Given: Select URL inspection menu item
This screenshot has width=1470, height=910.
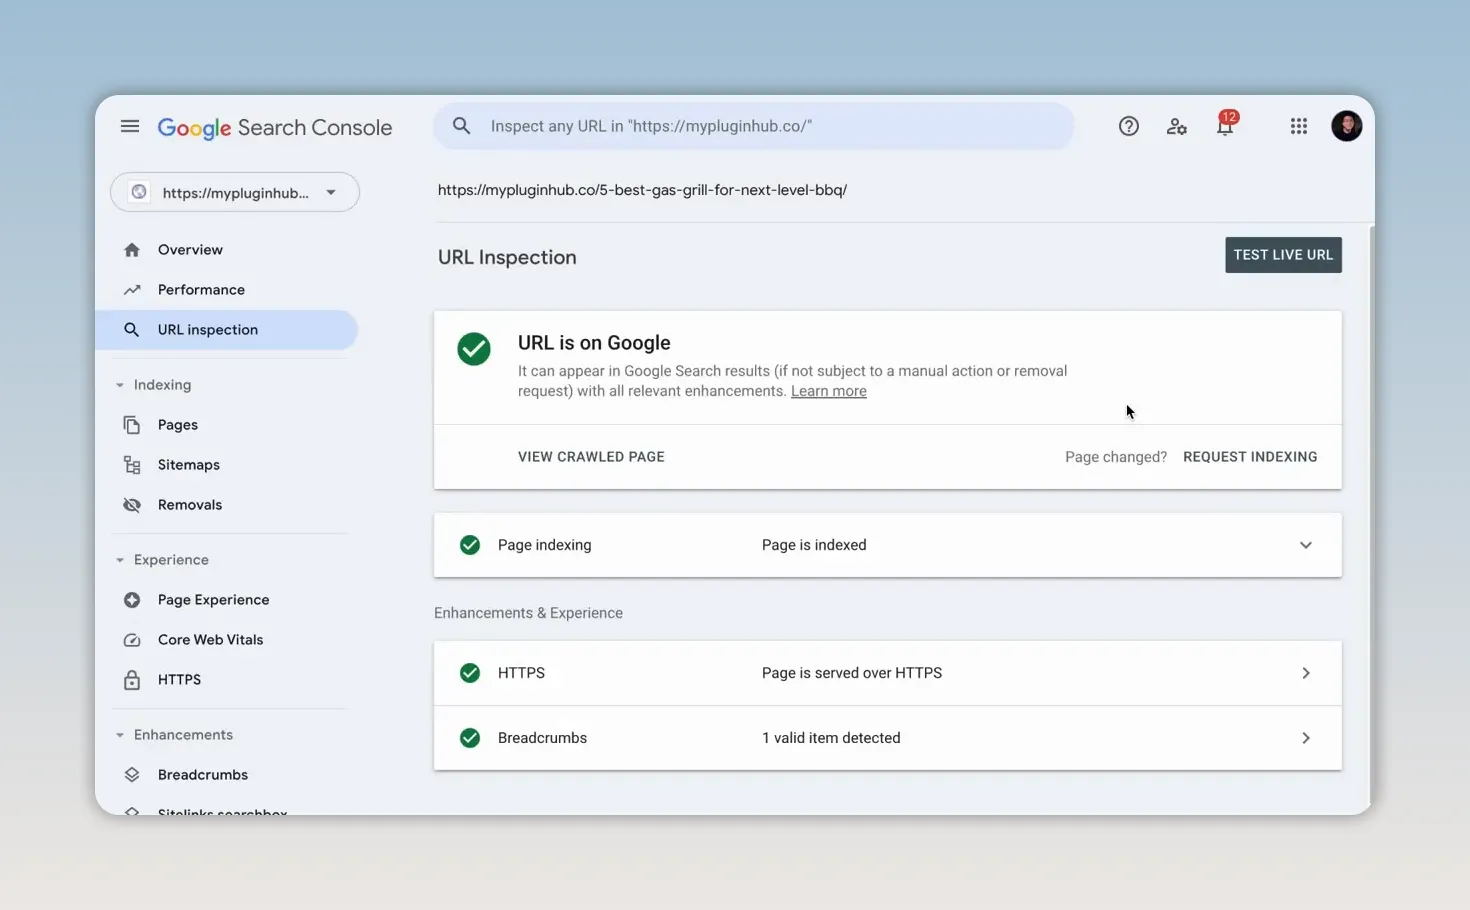Looking at the screenshot, I should [227, 330].
